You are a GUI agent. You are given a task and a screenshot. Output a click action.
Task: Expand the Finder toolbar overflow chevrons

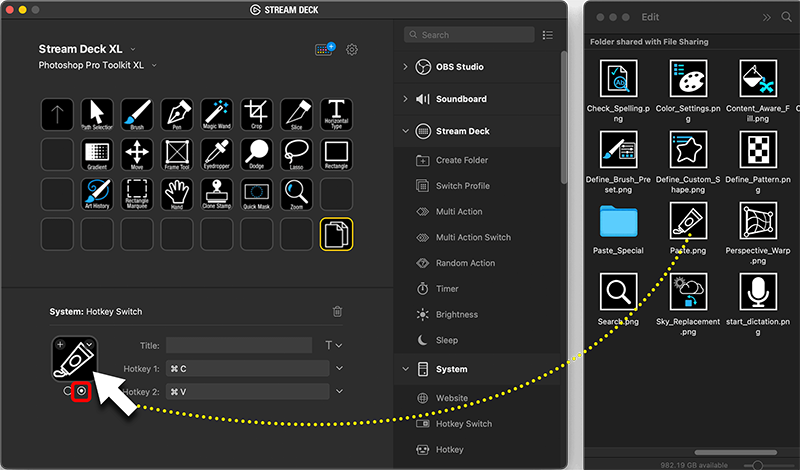point(766,17)
